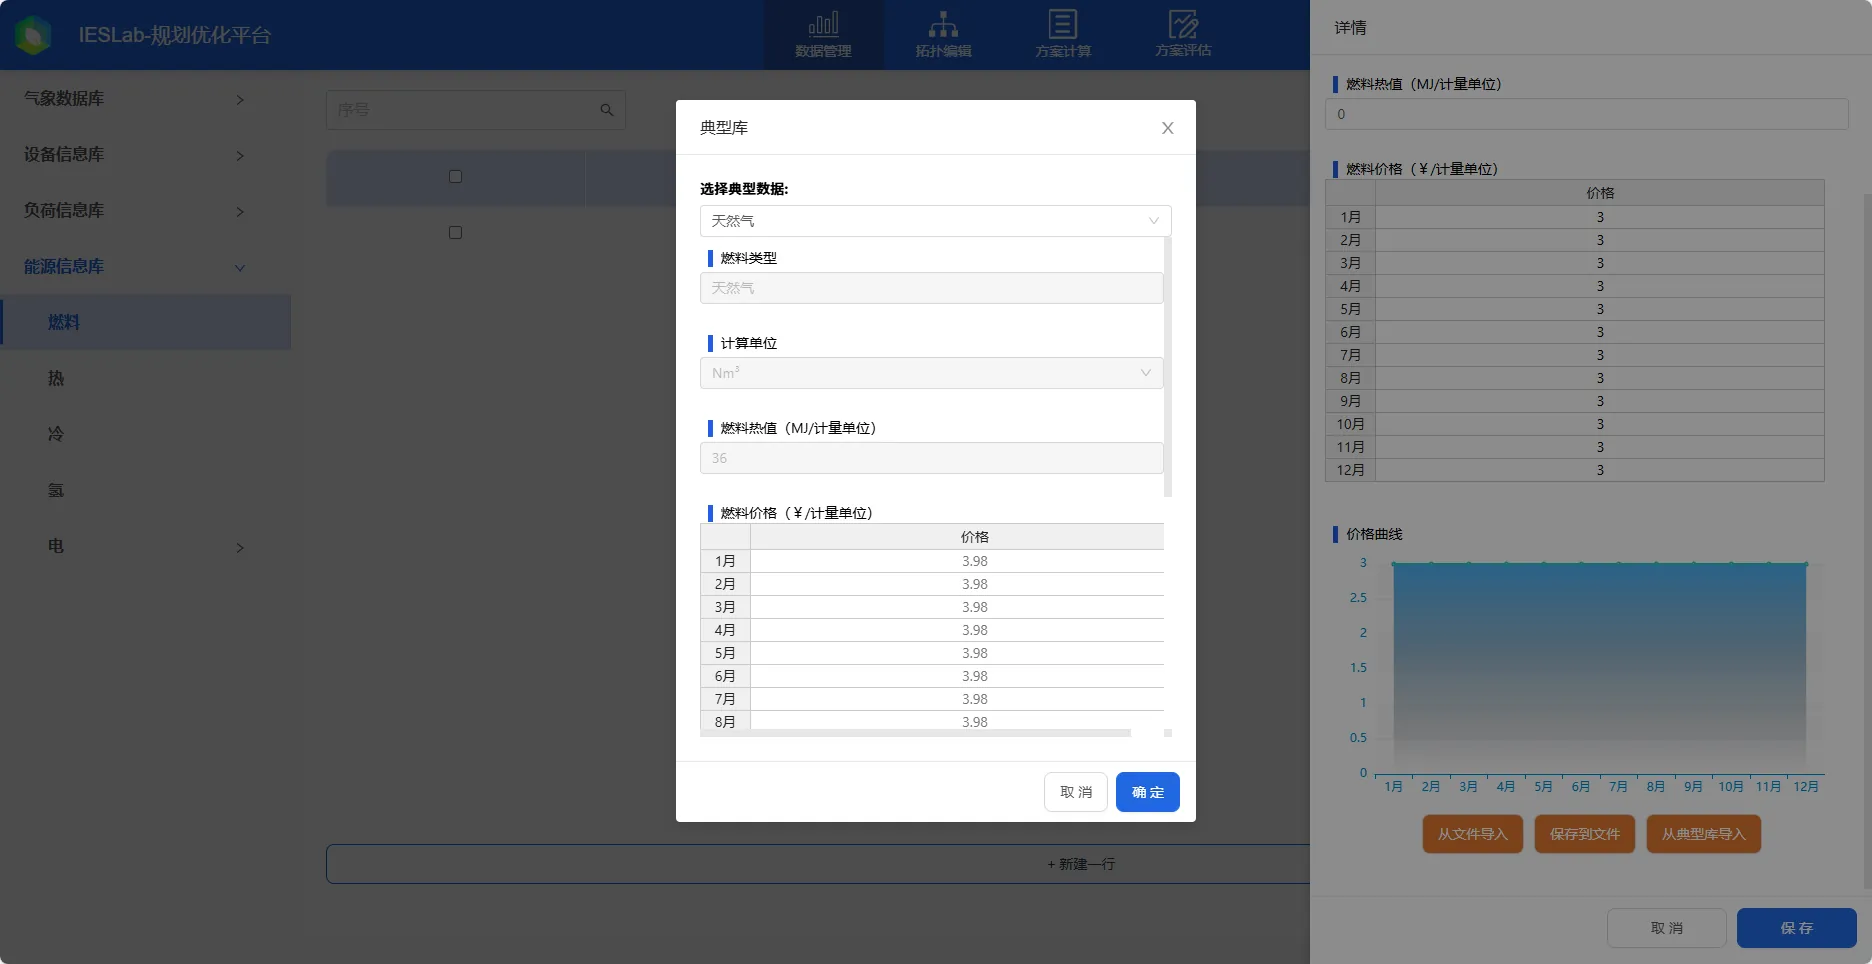This screenshot has height=964, width=1872.
Task: Expand the 负荷信息库 sidebar chevron
Action: 240,212
